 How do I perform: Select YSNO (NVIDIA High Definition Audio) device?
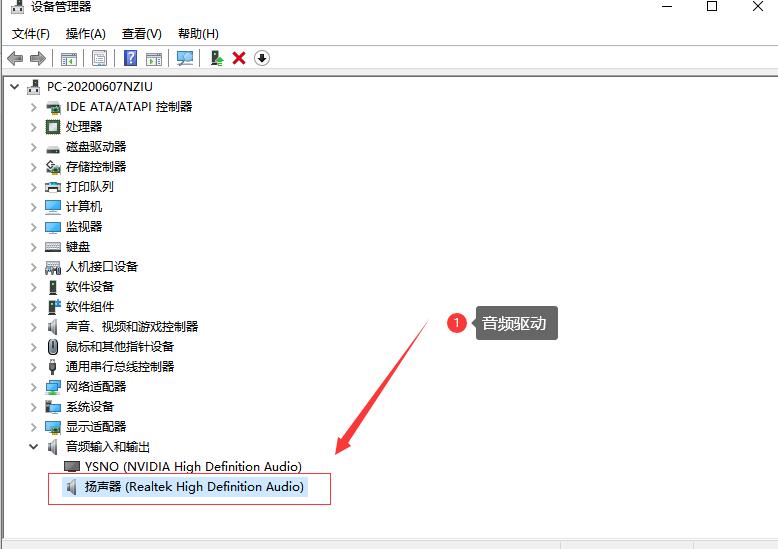[x=193, y=467]
